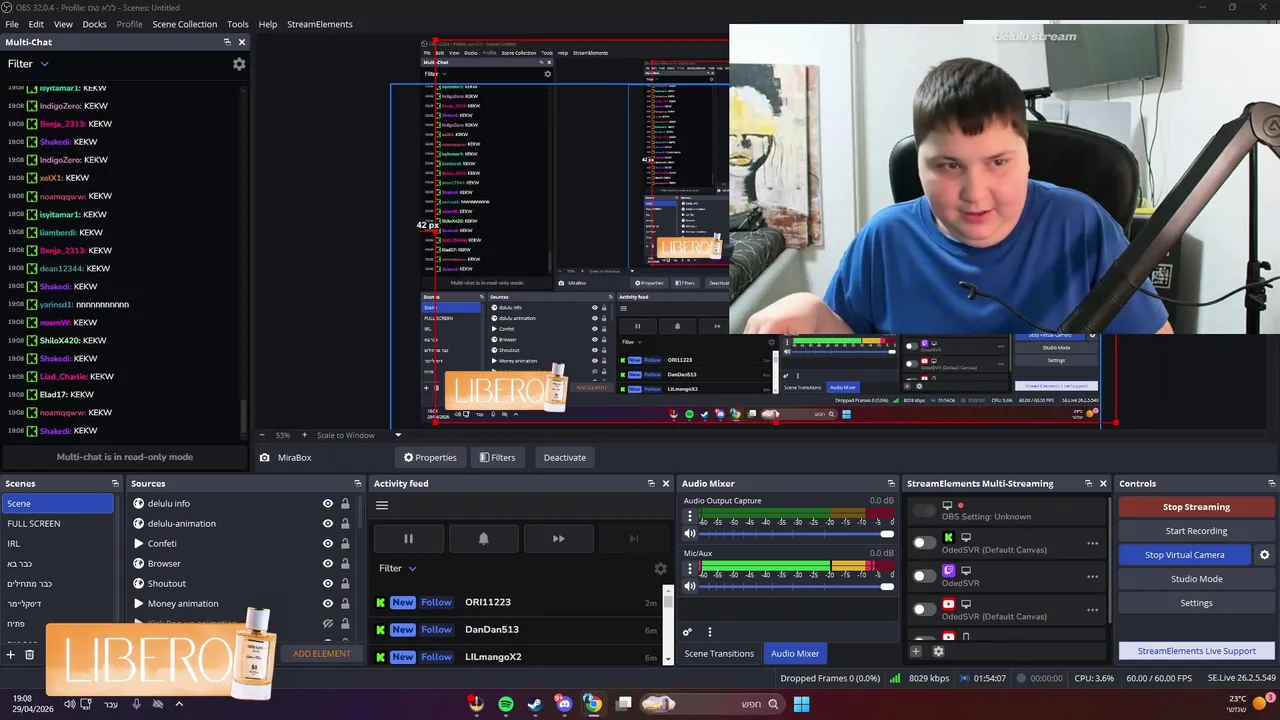Open StreamElements Live Support
The image size is (1280, 720).
[x=1196, y=651]
